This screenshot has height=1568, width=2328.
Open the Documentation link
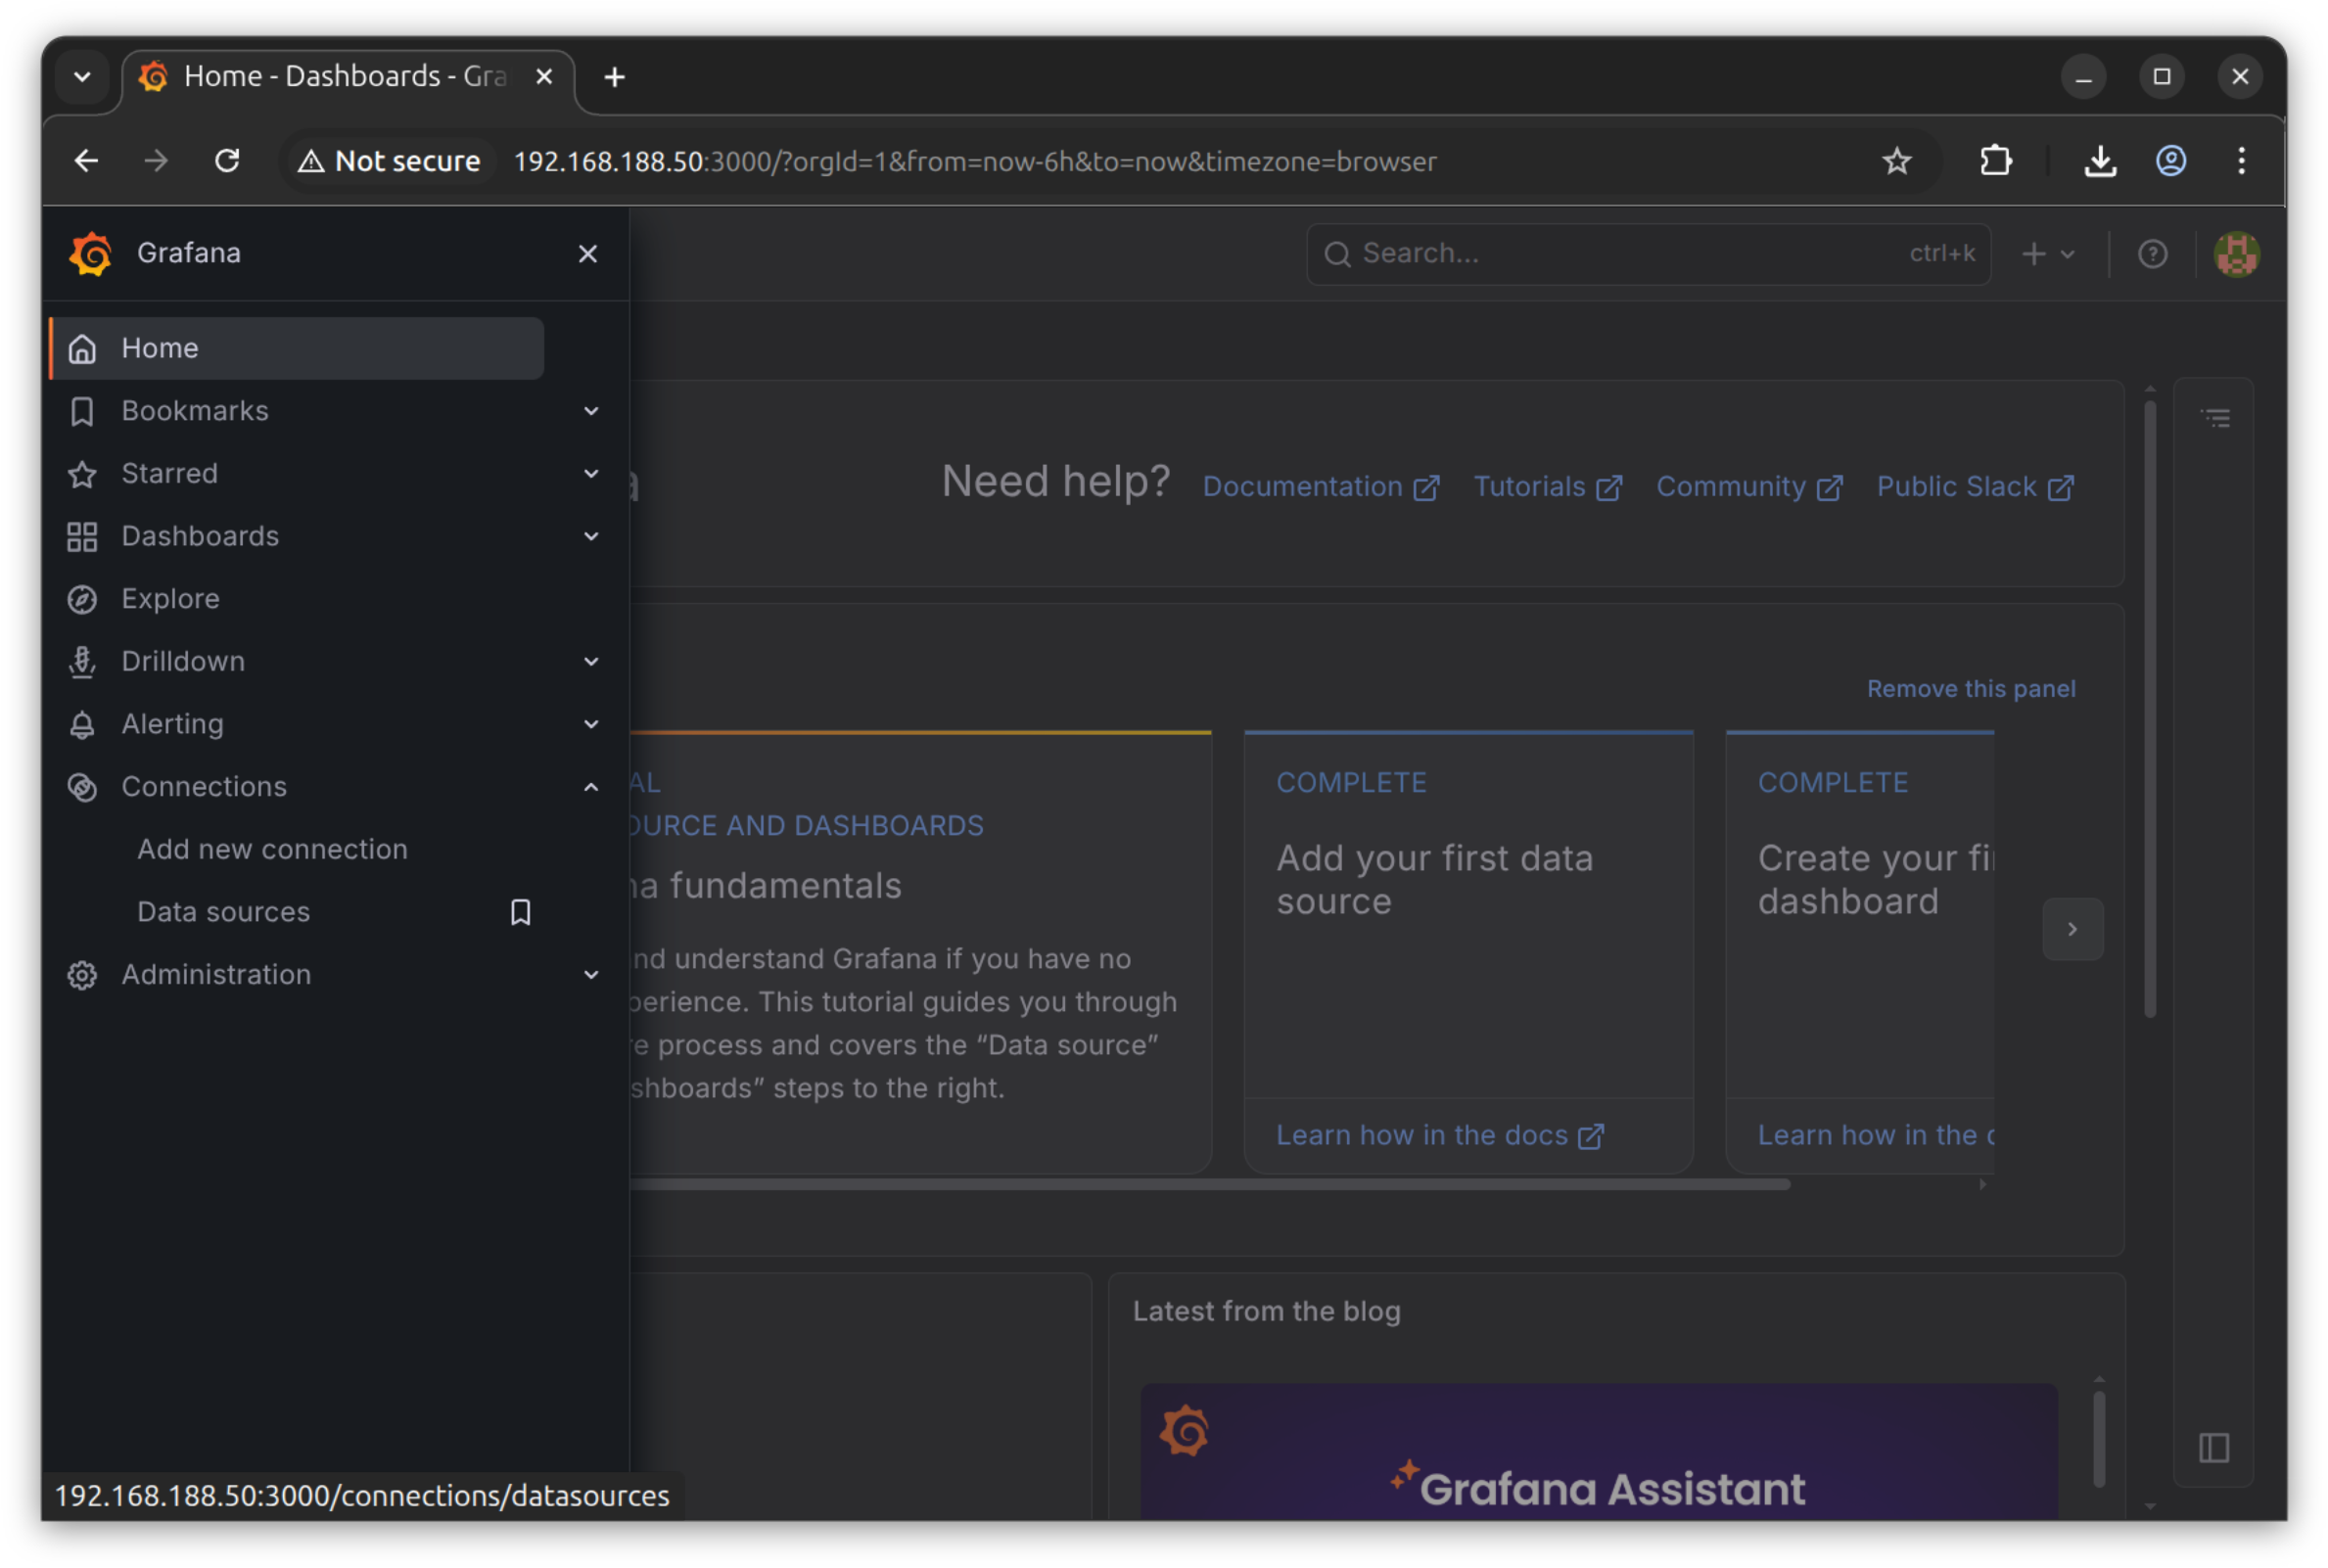click(x=1320, y=487)
